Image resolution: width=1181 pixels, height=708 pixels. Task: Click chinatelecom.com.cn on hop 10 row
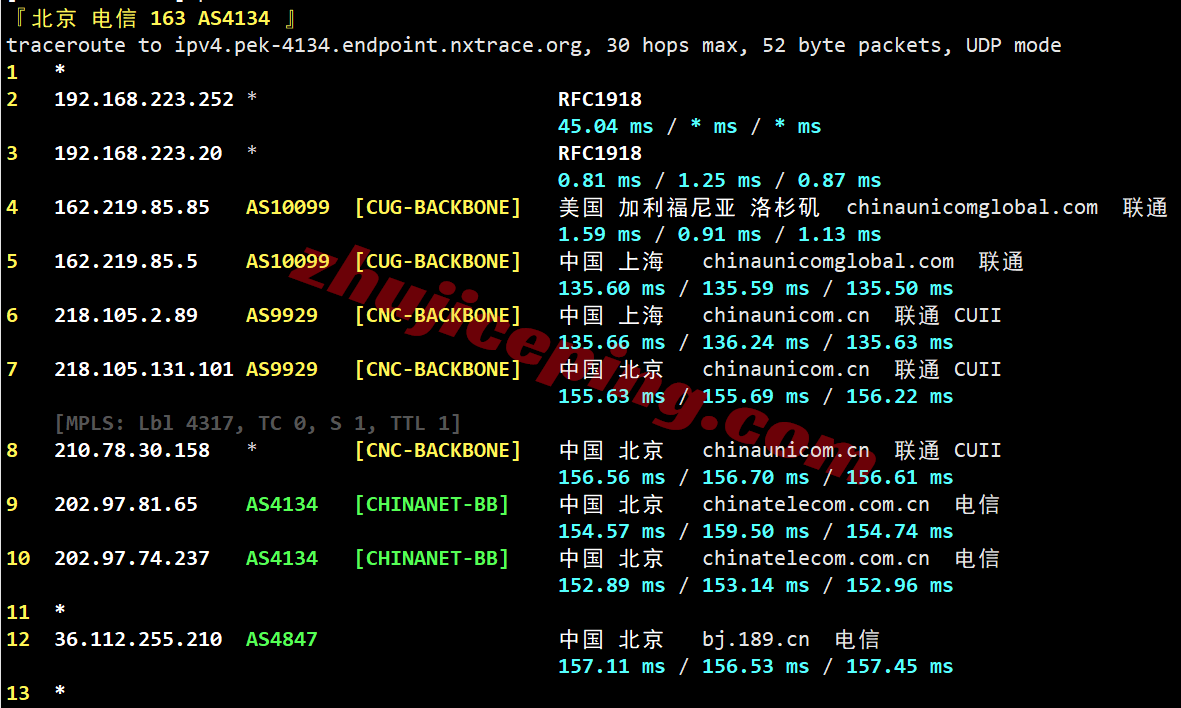(x=816, y=559)
